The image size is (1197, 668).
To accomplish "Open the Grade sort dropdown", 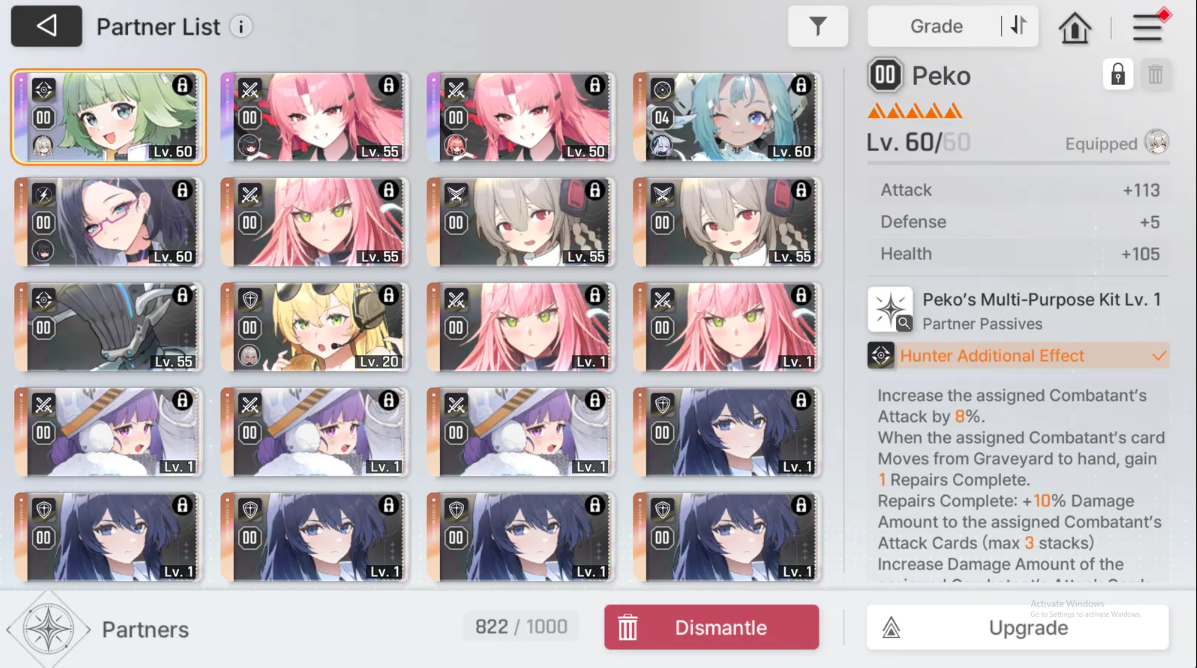I will pos(936,26).
